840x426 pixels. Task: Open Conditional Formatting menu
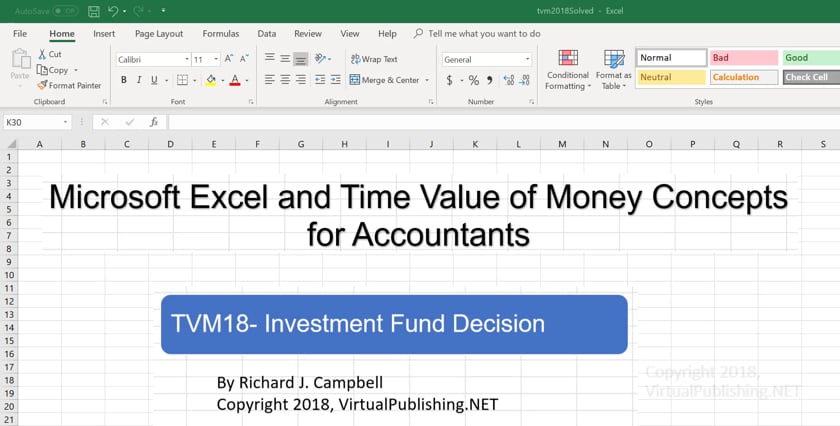coord(568,70)
